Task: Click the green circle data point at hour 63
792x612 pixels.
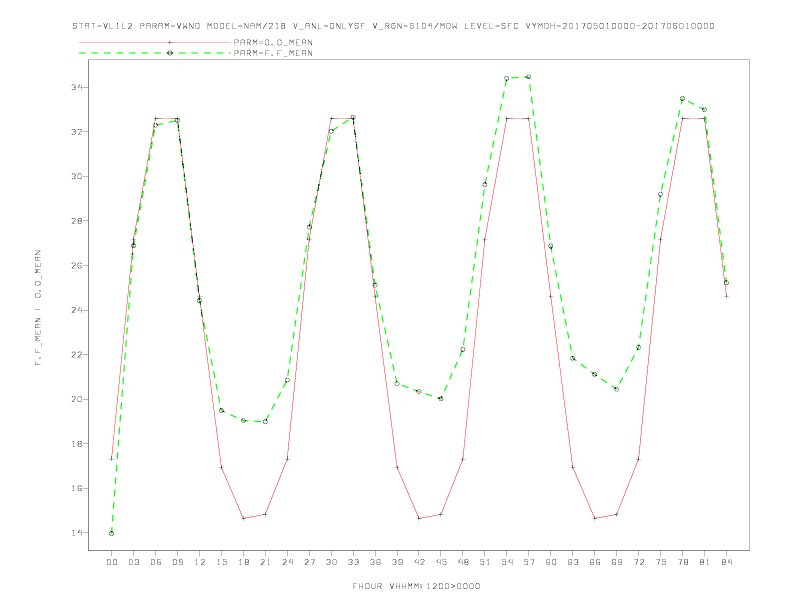Action: (x=573, y=358)
